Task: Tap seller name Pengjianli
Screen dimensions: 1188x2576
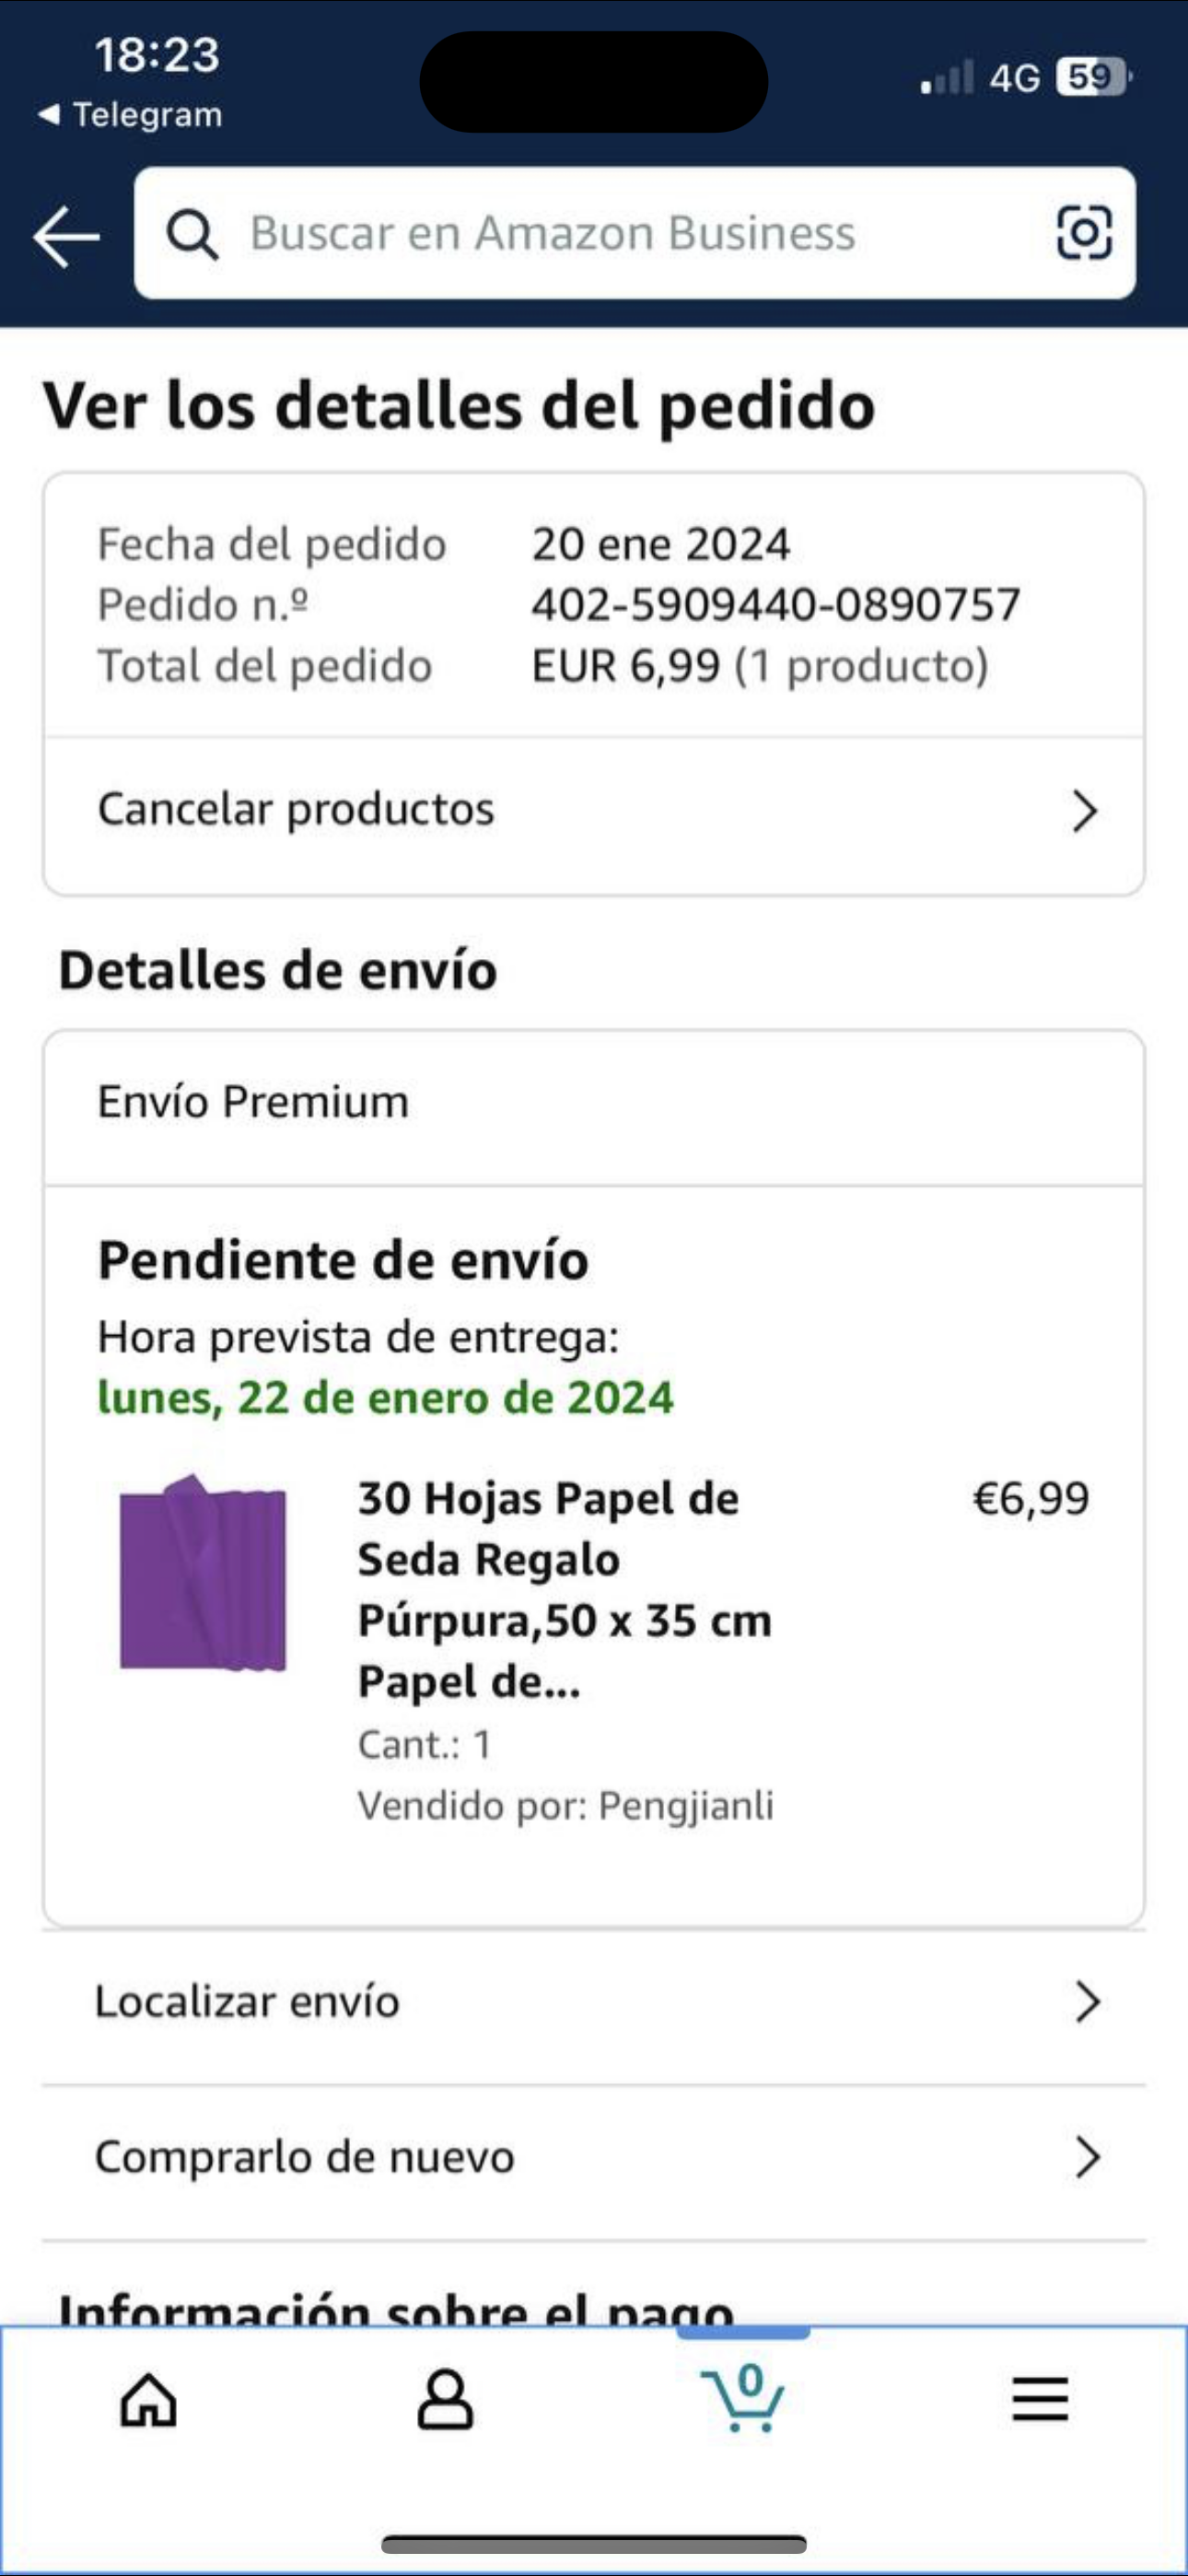Action: point(685,1806)
